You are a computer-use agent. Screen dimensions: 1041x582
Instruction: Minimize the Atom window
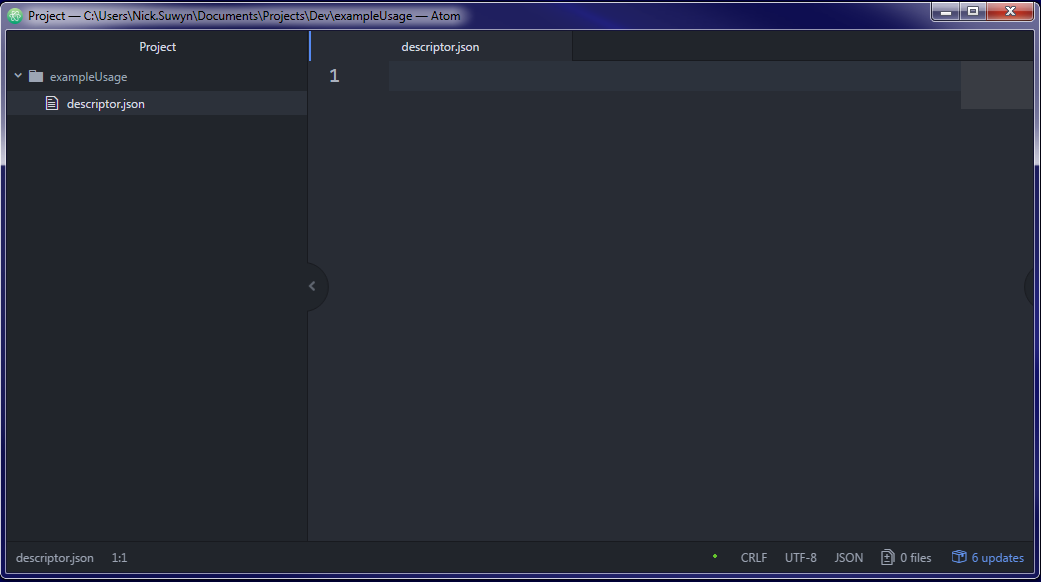945,11
